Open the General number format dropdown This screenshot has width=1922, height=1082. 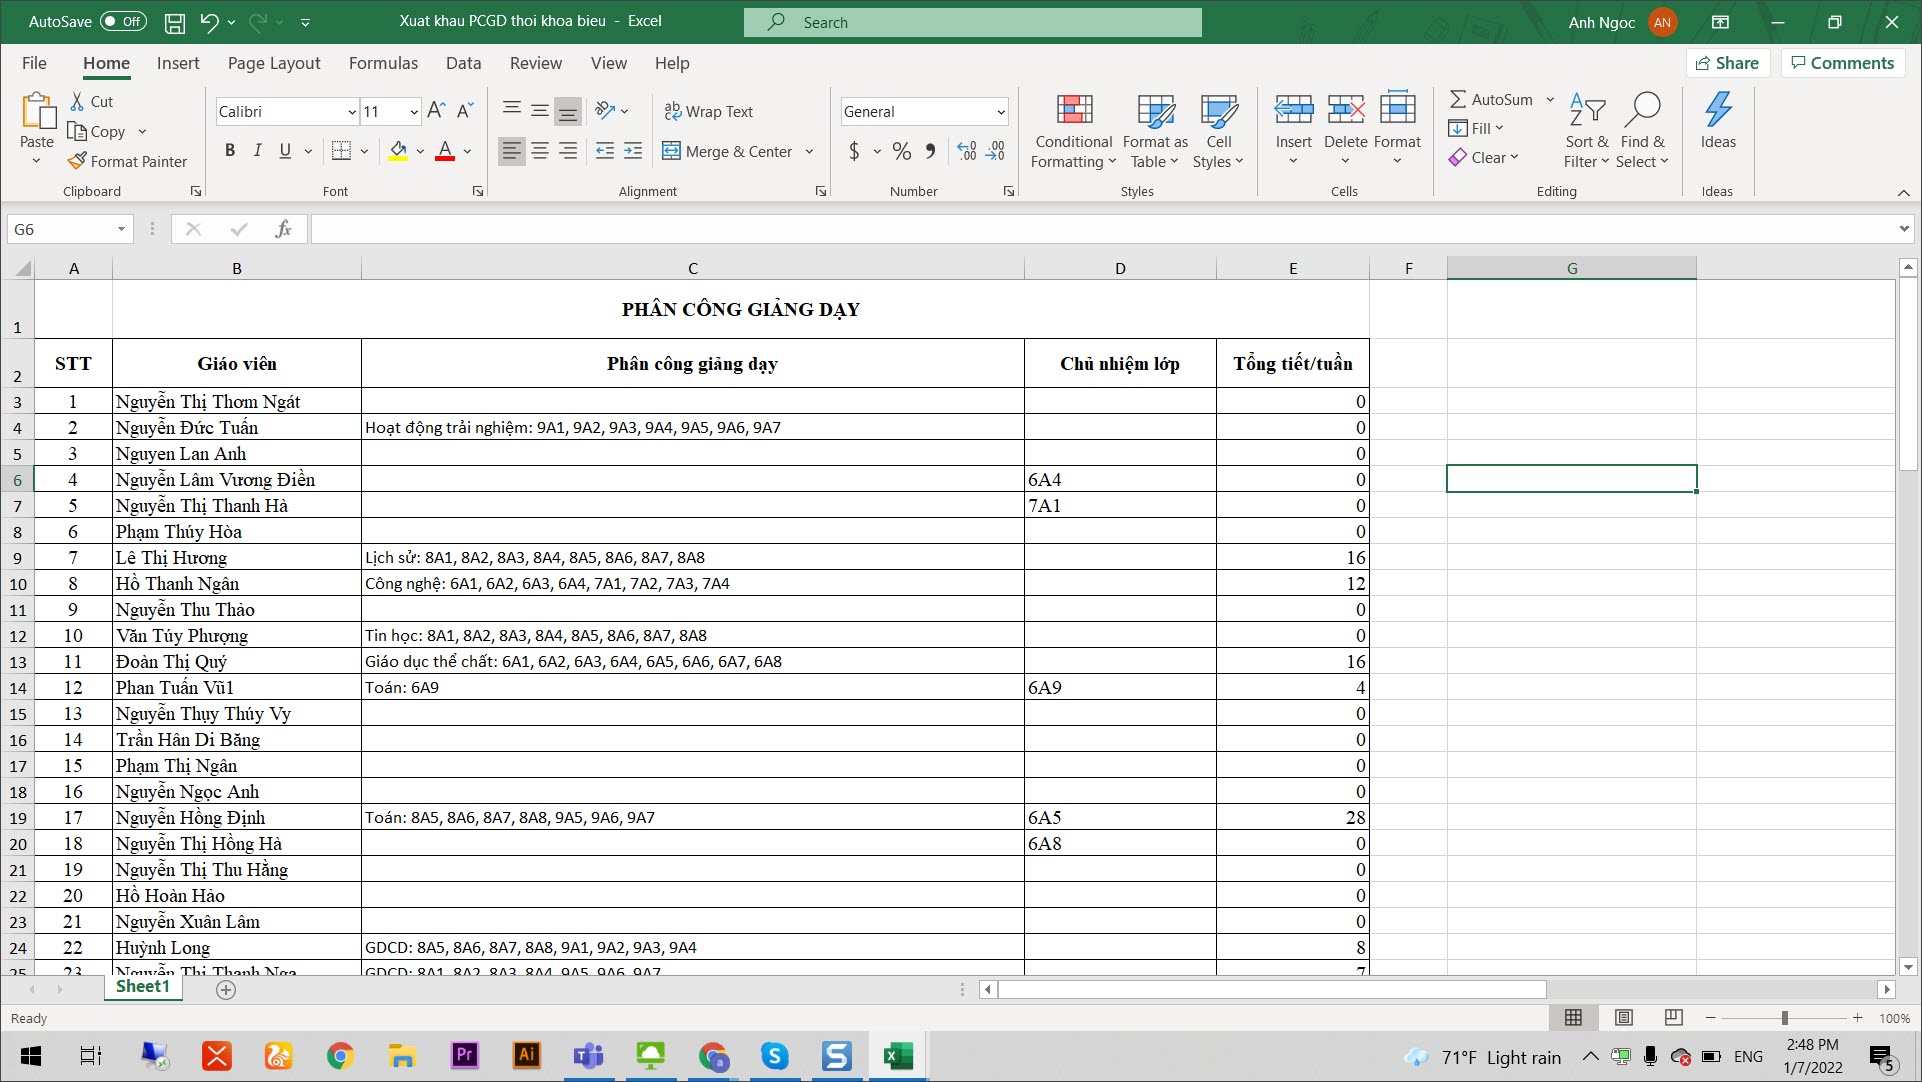coord(1000,112)
